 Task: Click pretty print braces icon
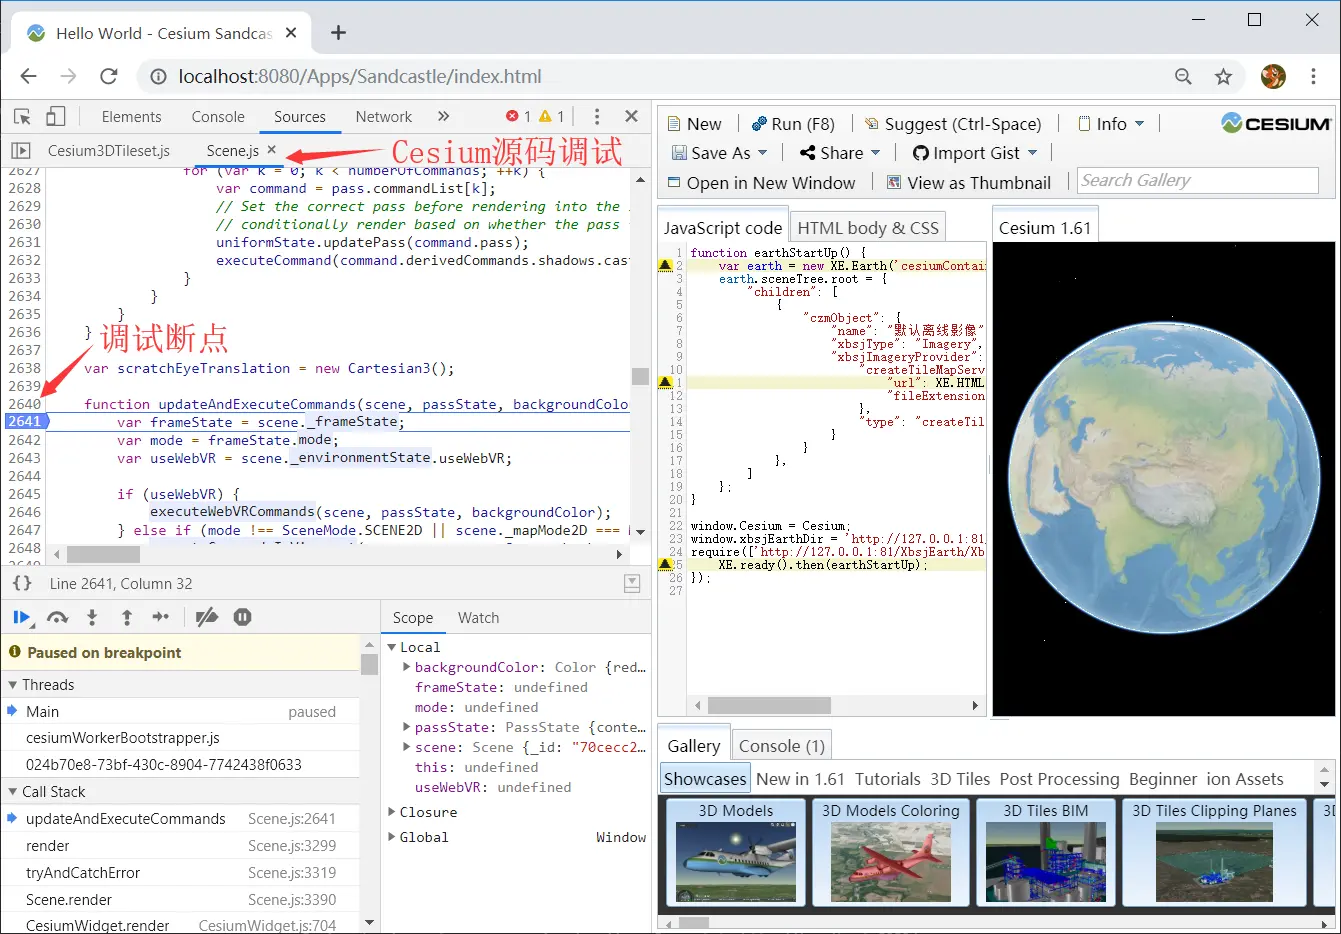[x=22, y=583]
